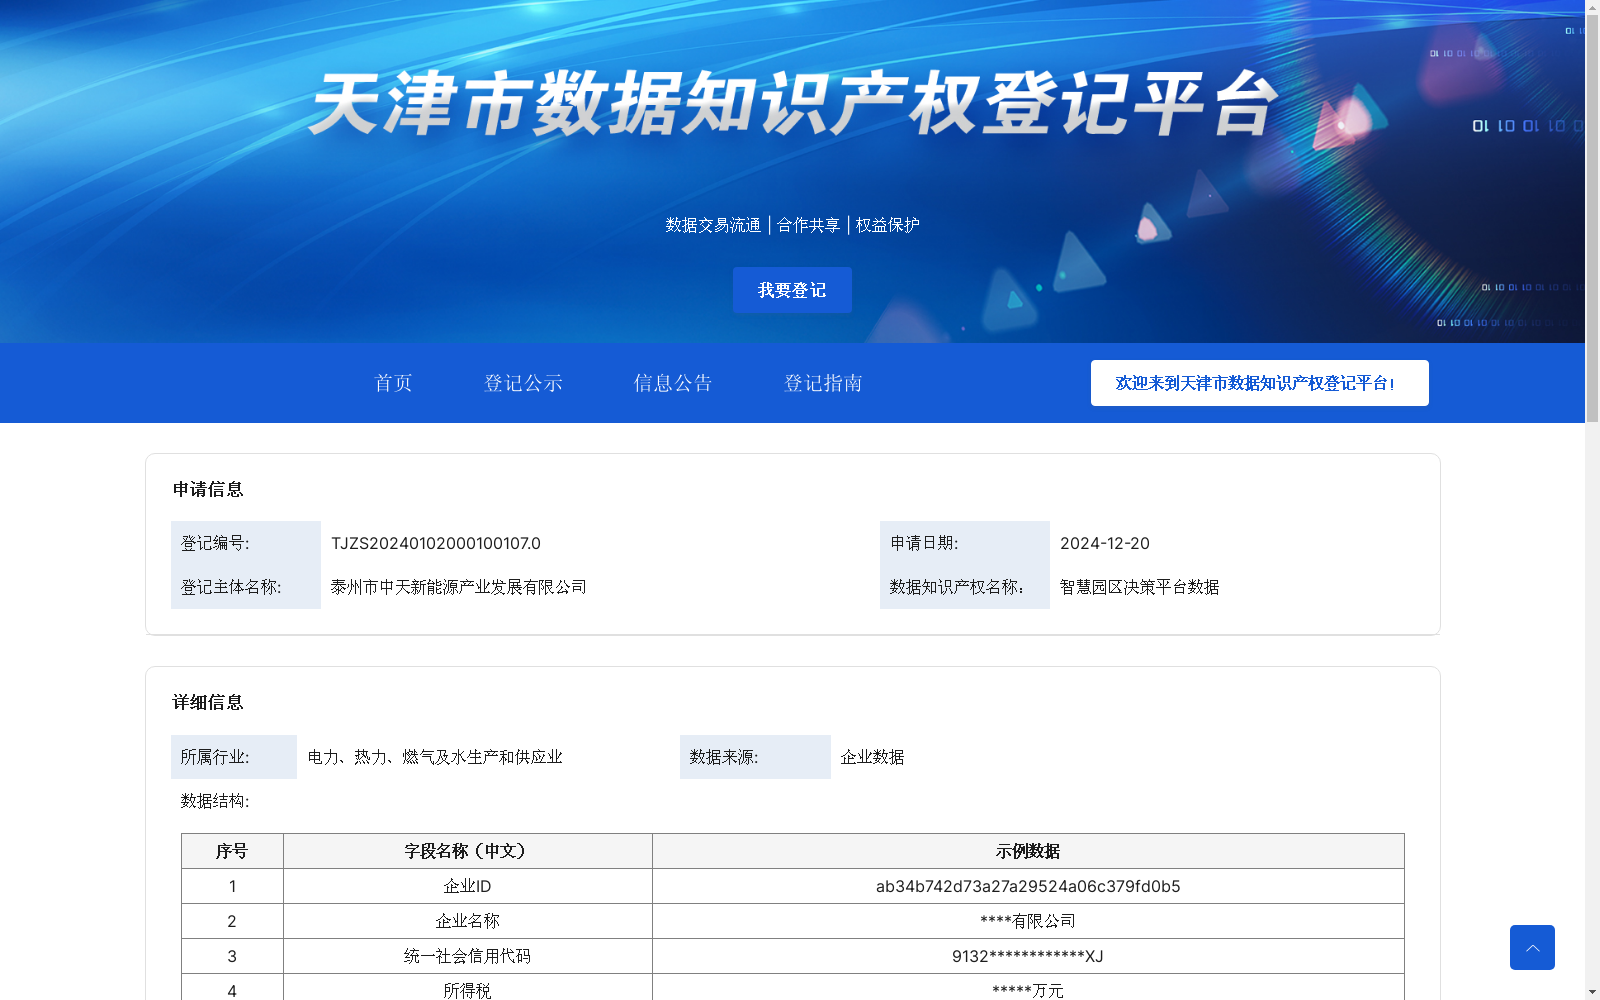The height and width of the screenshot is (1000, 1600).
Task: Click the 数据结构: label
Action: pyautogui.click(x=215, y=801)
